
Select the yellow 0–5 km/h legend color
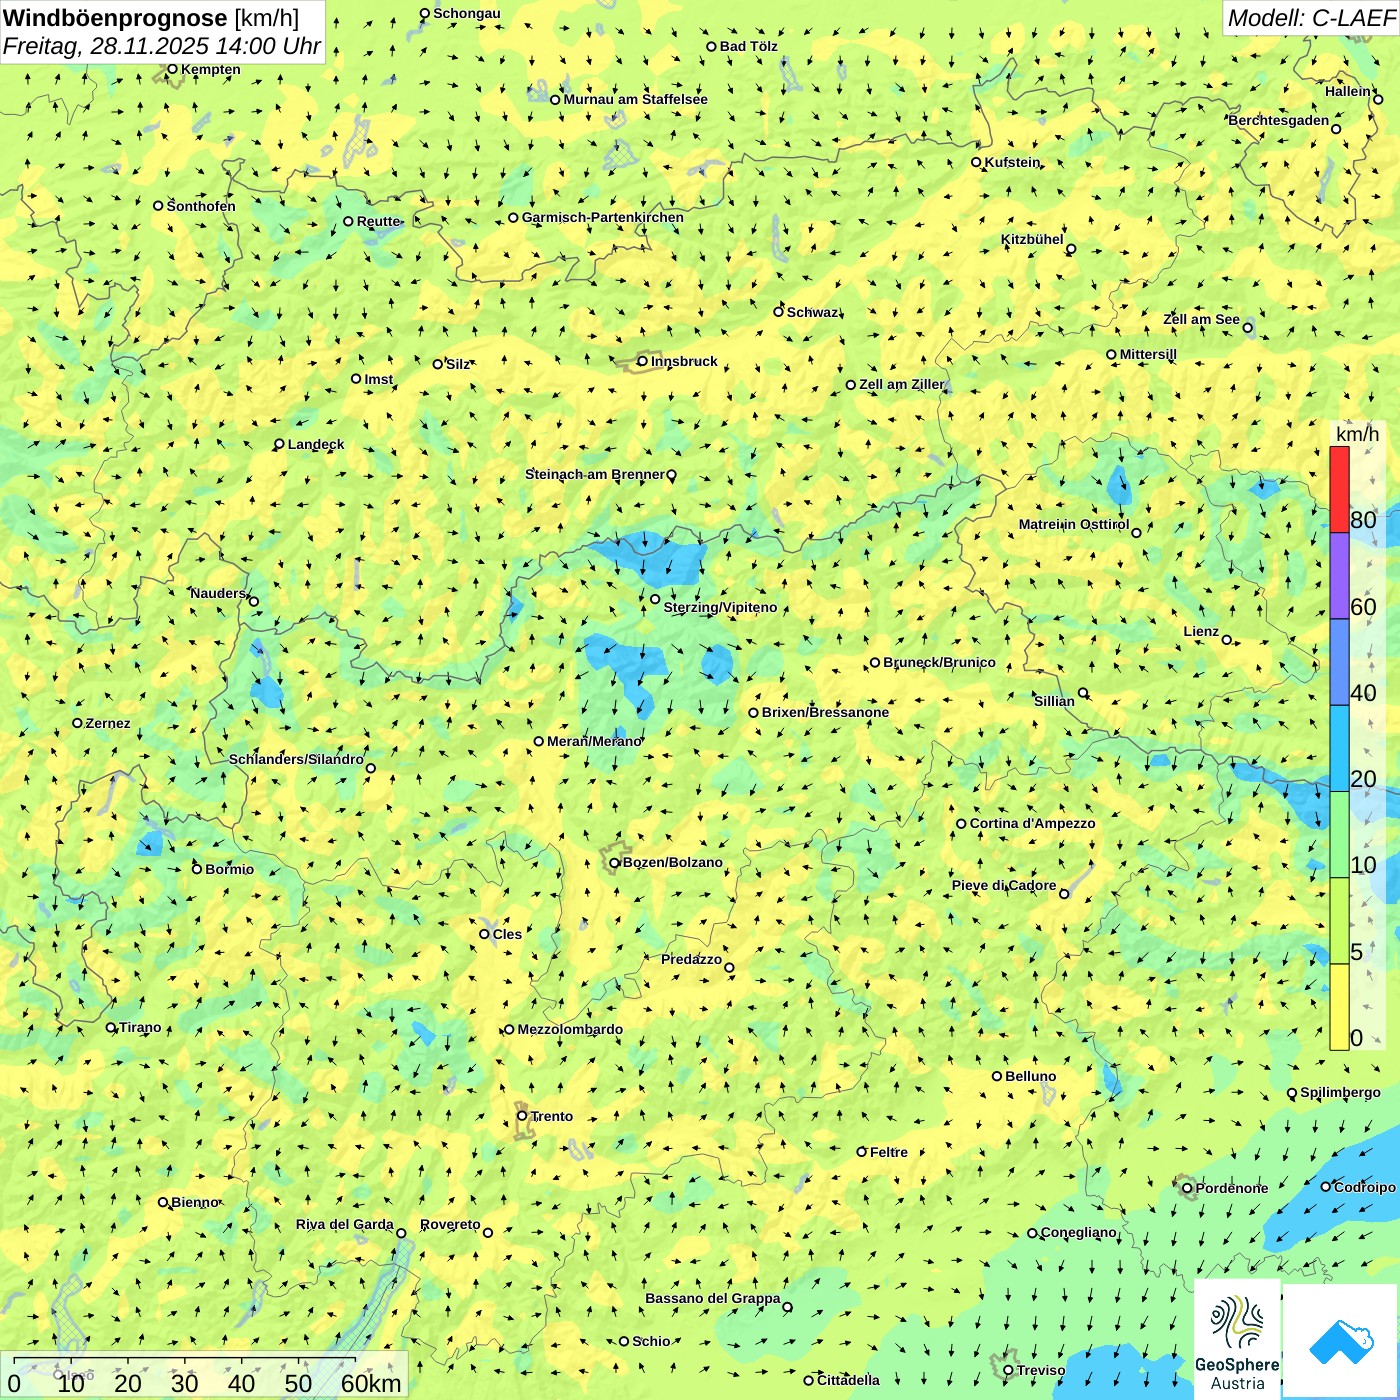click(1339, 1007)
